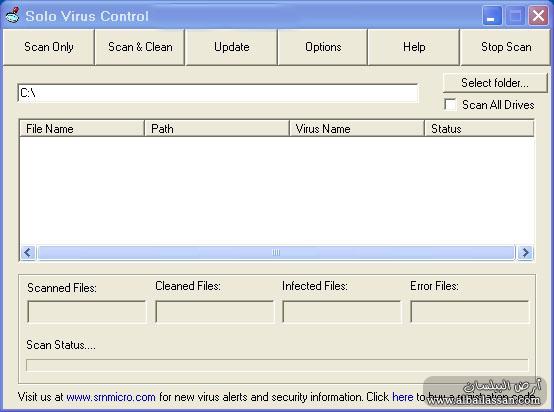Close the Solo Virus Control window
The height and width of the screenshot is (412, 554).
click(538, 16)
